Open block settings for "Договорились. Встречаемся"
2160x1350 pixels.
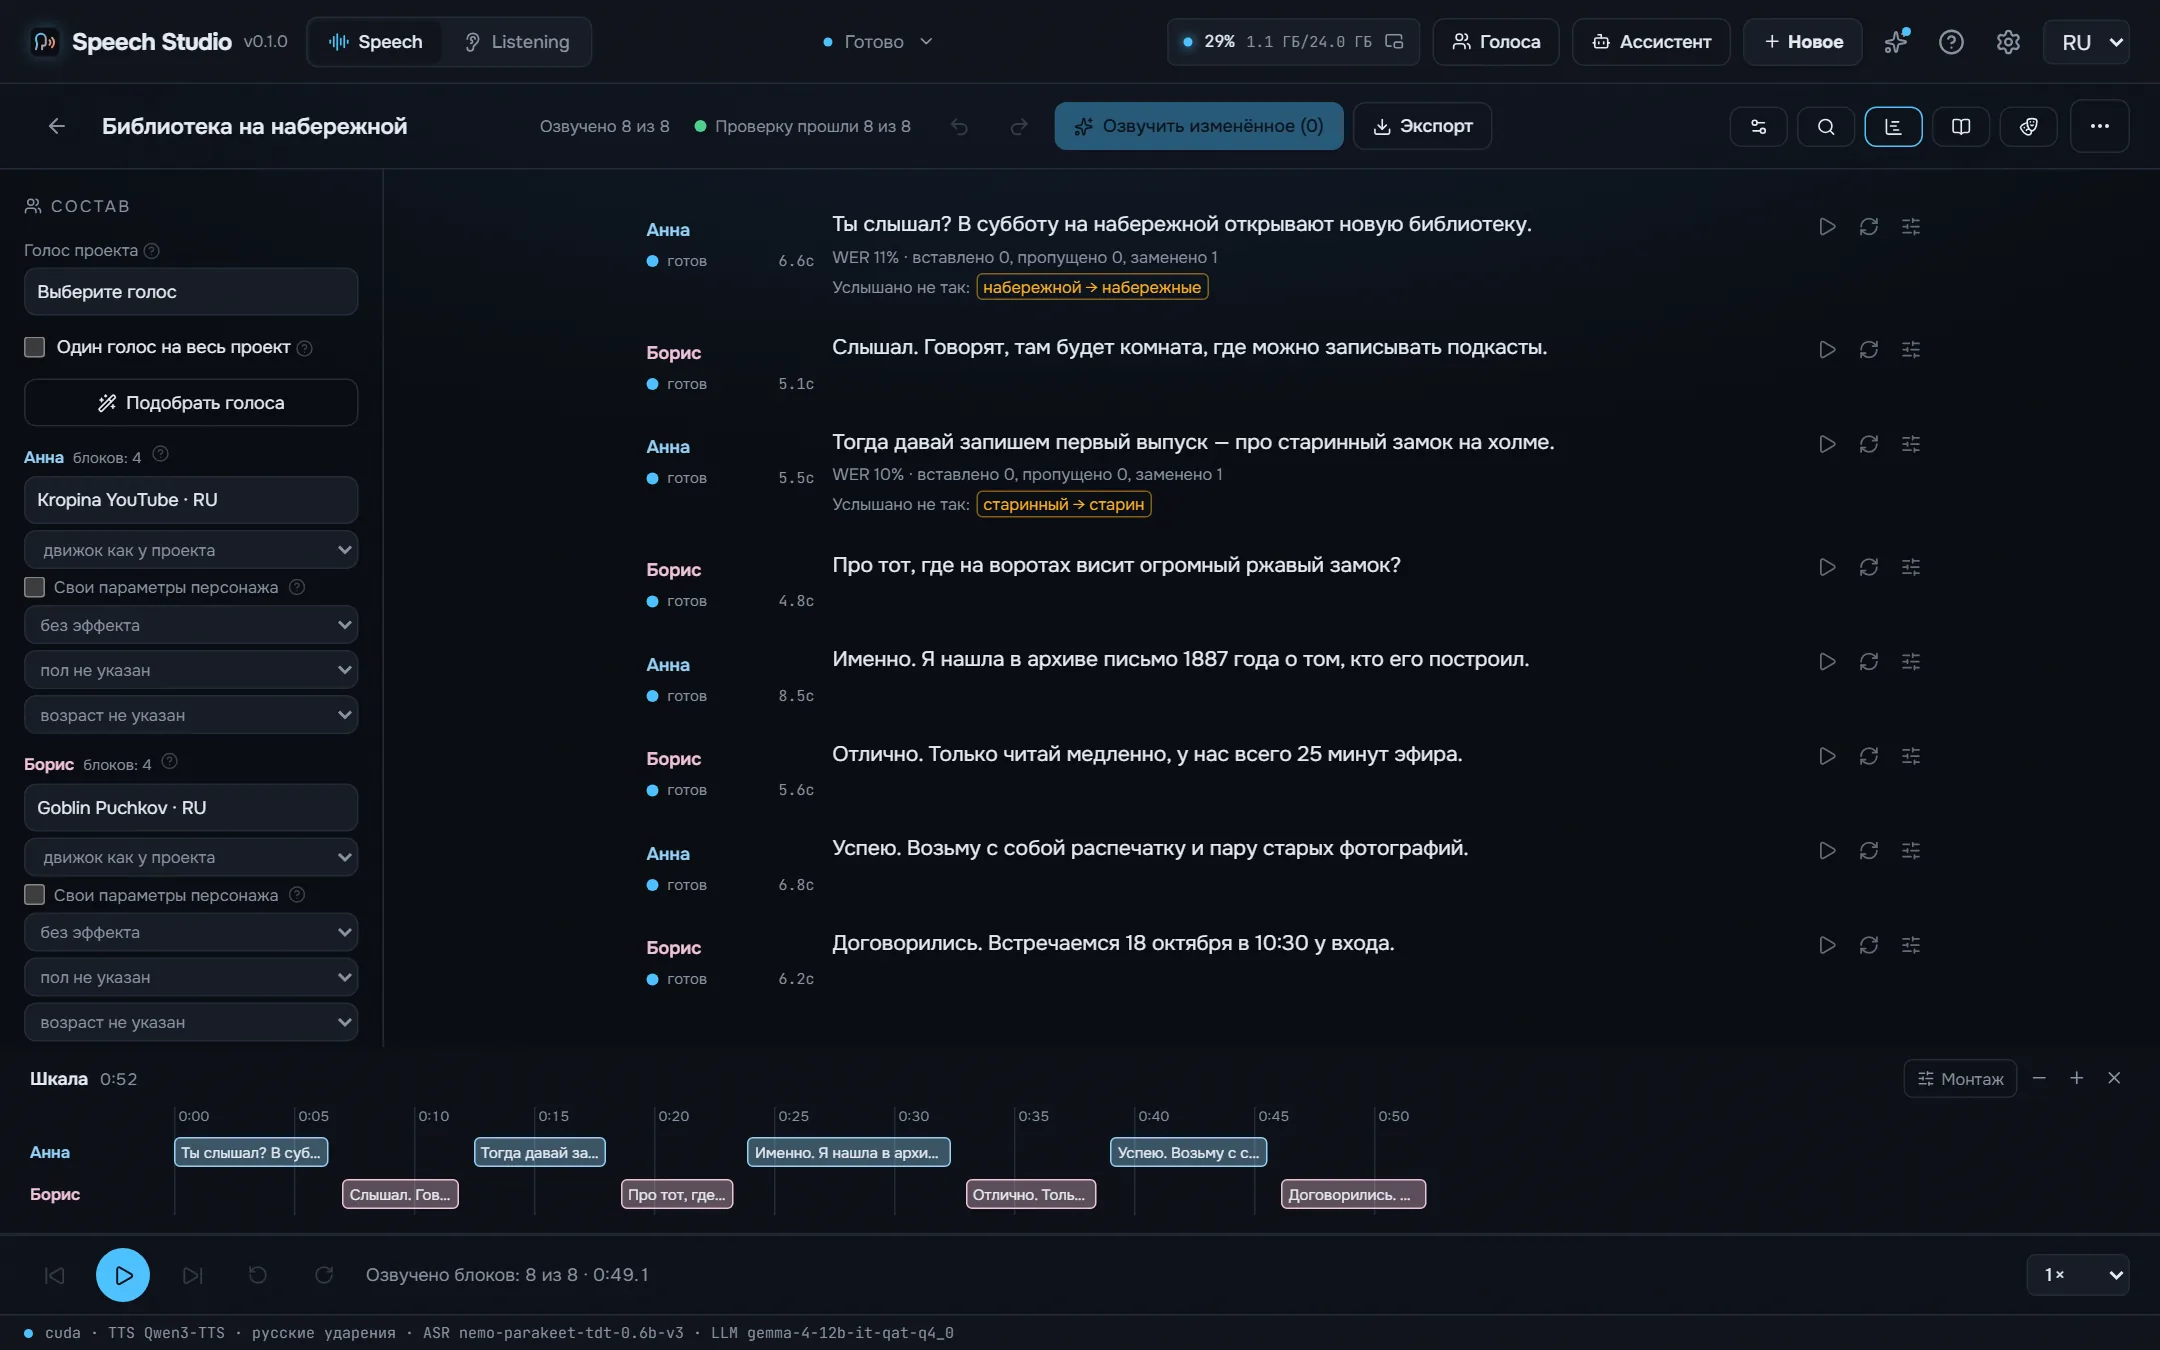click(1911, 945)
